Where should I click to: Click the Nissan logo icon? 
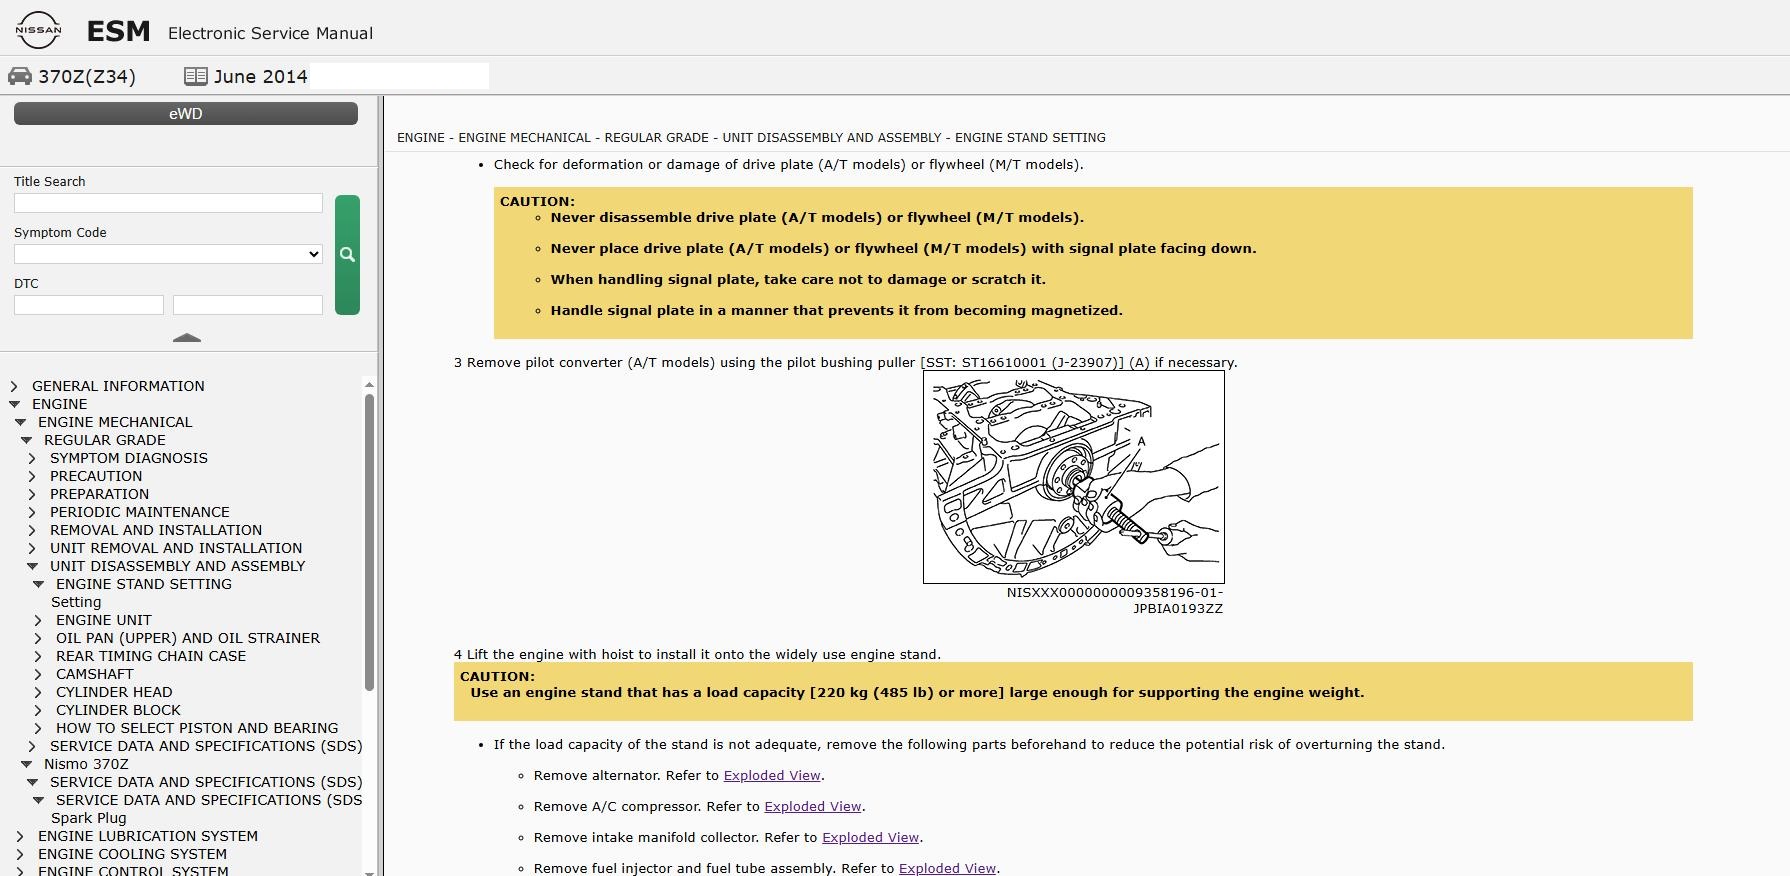[38, 30]
